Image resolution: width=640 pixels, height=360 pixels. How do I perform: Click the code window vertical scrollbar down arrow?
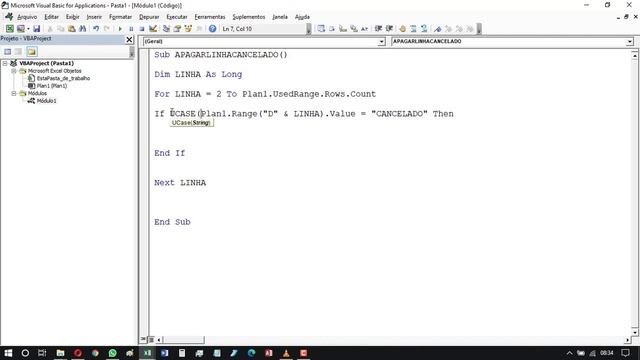635,333
